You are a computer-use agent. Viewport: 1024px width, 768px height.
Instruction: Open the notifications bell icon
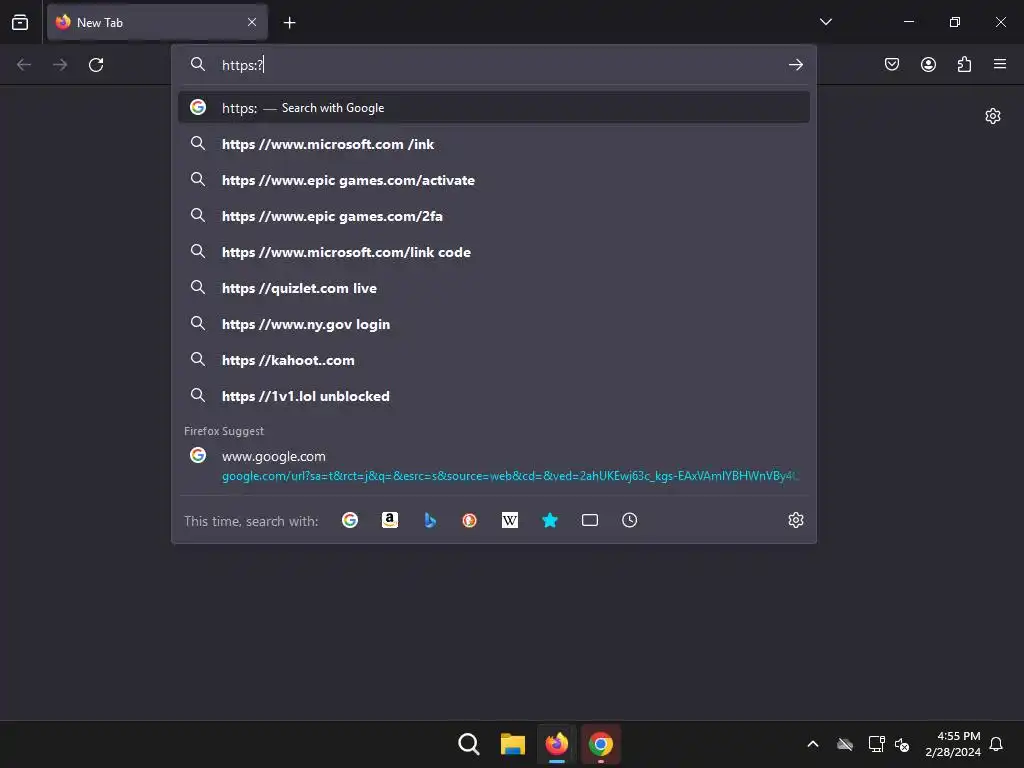point(996,744)
